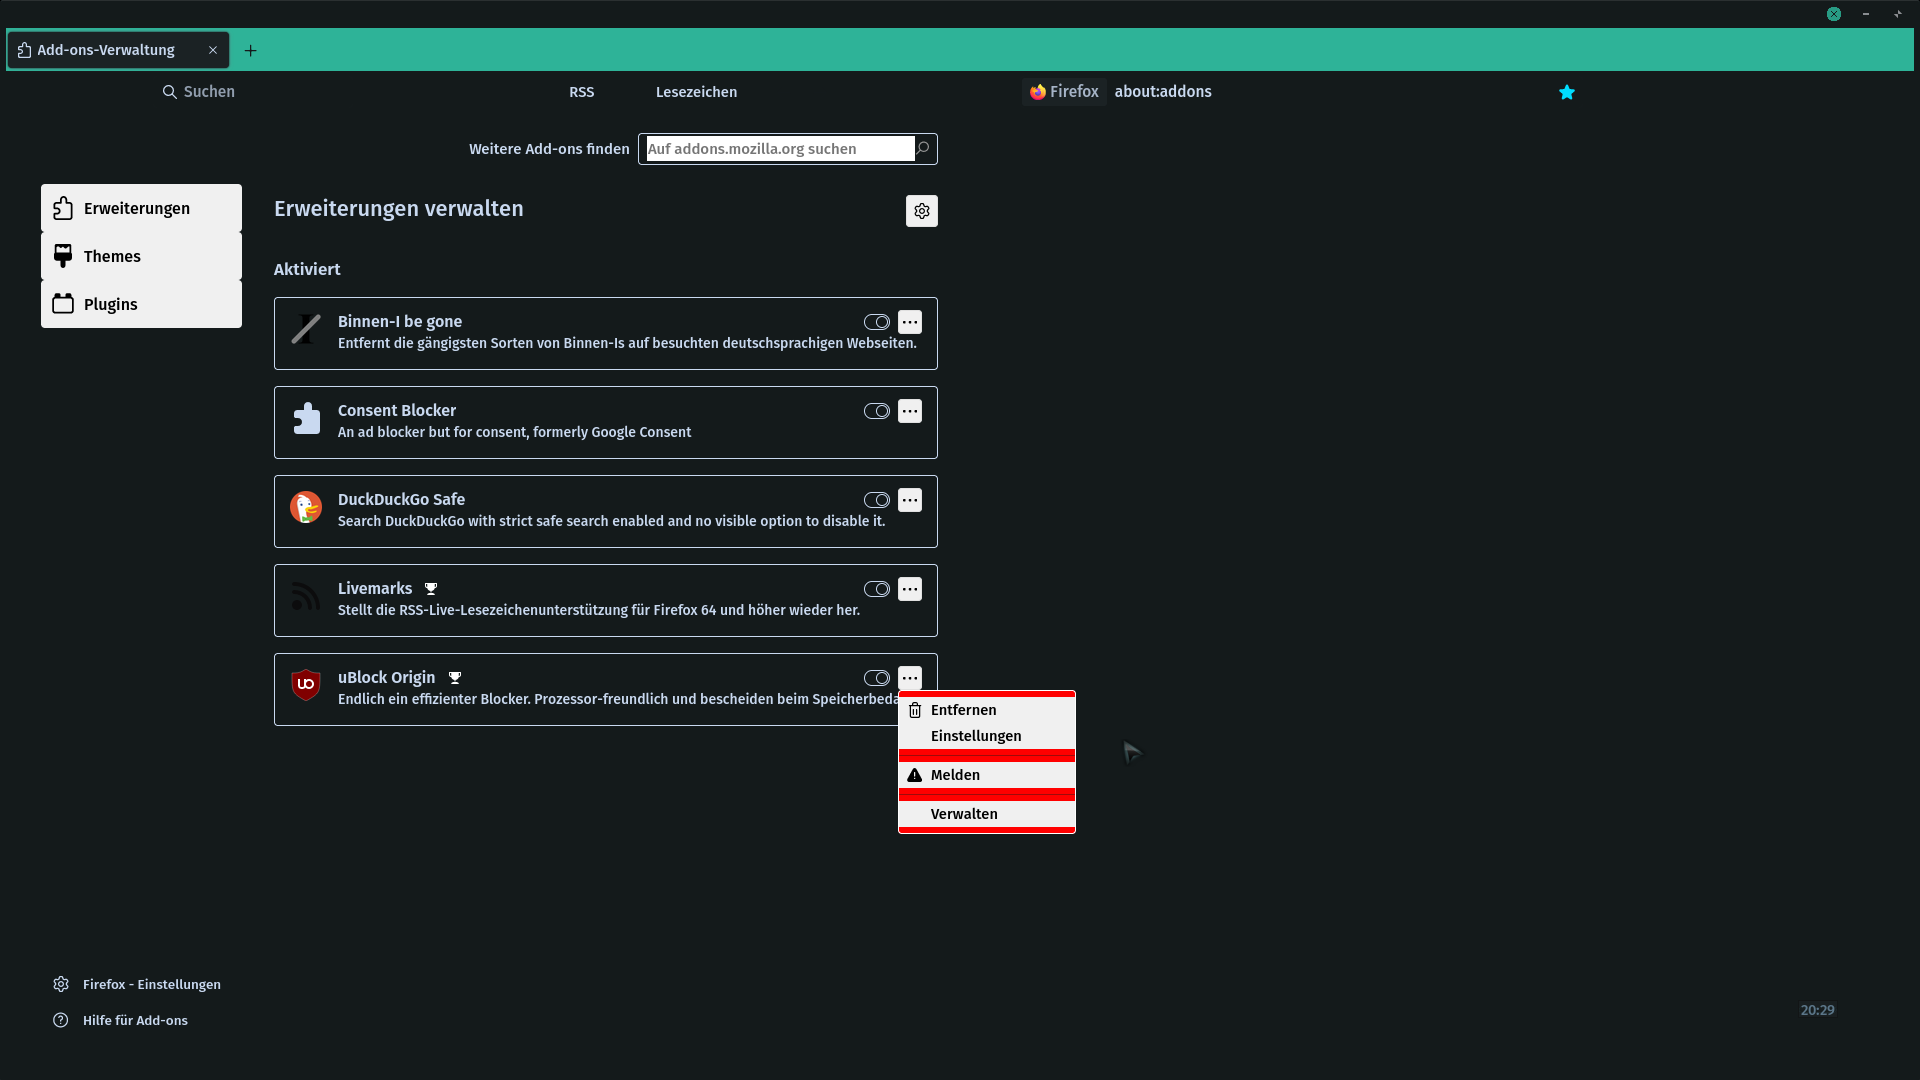Click the DuckDuckGo Safe duck icon
1920x1080 pixels.
coord(306,507)
